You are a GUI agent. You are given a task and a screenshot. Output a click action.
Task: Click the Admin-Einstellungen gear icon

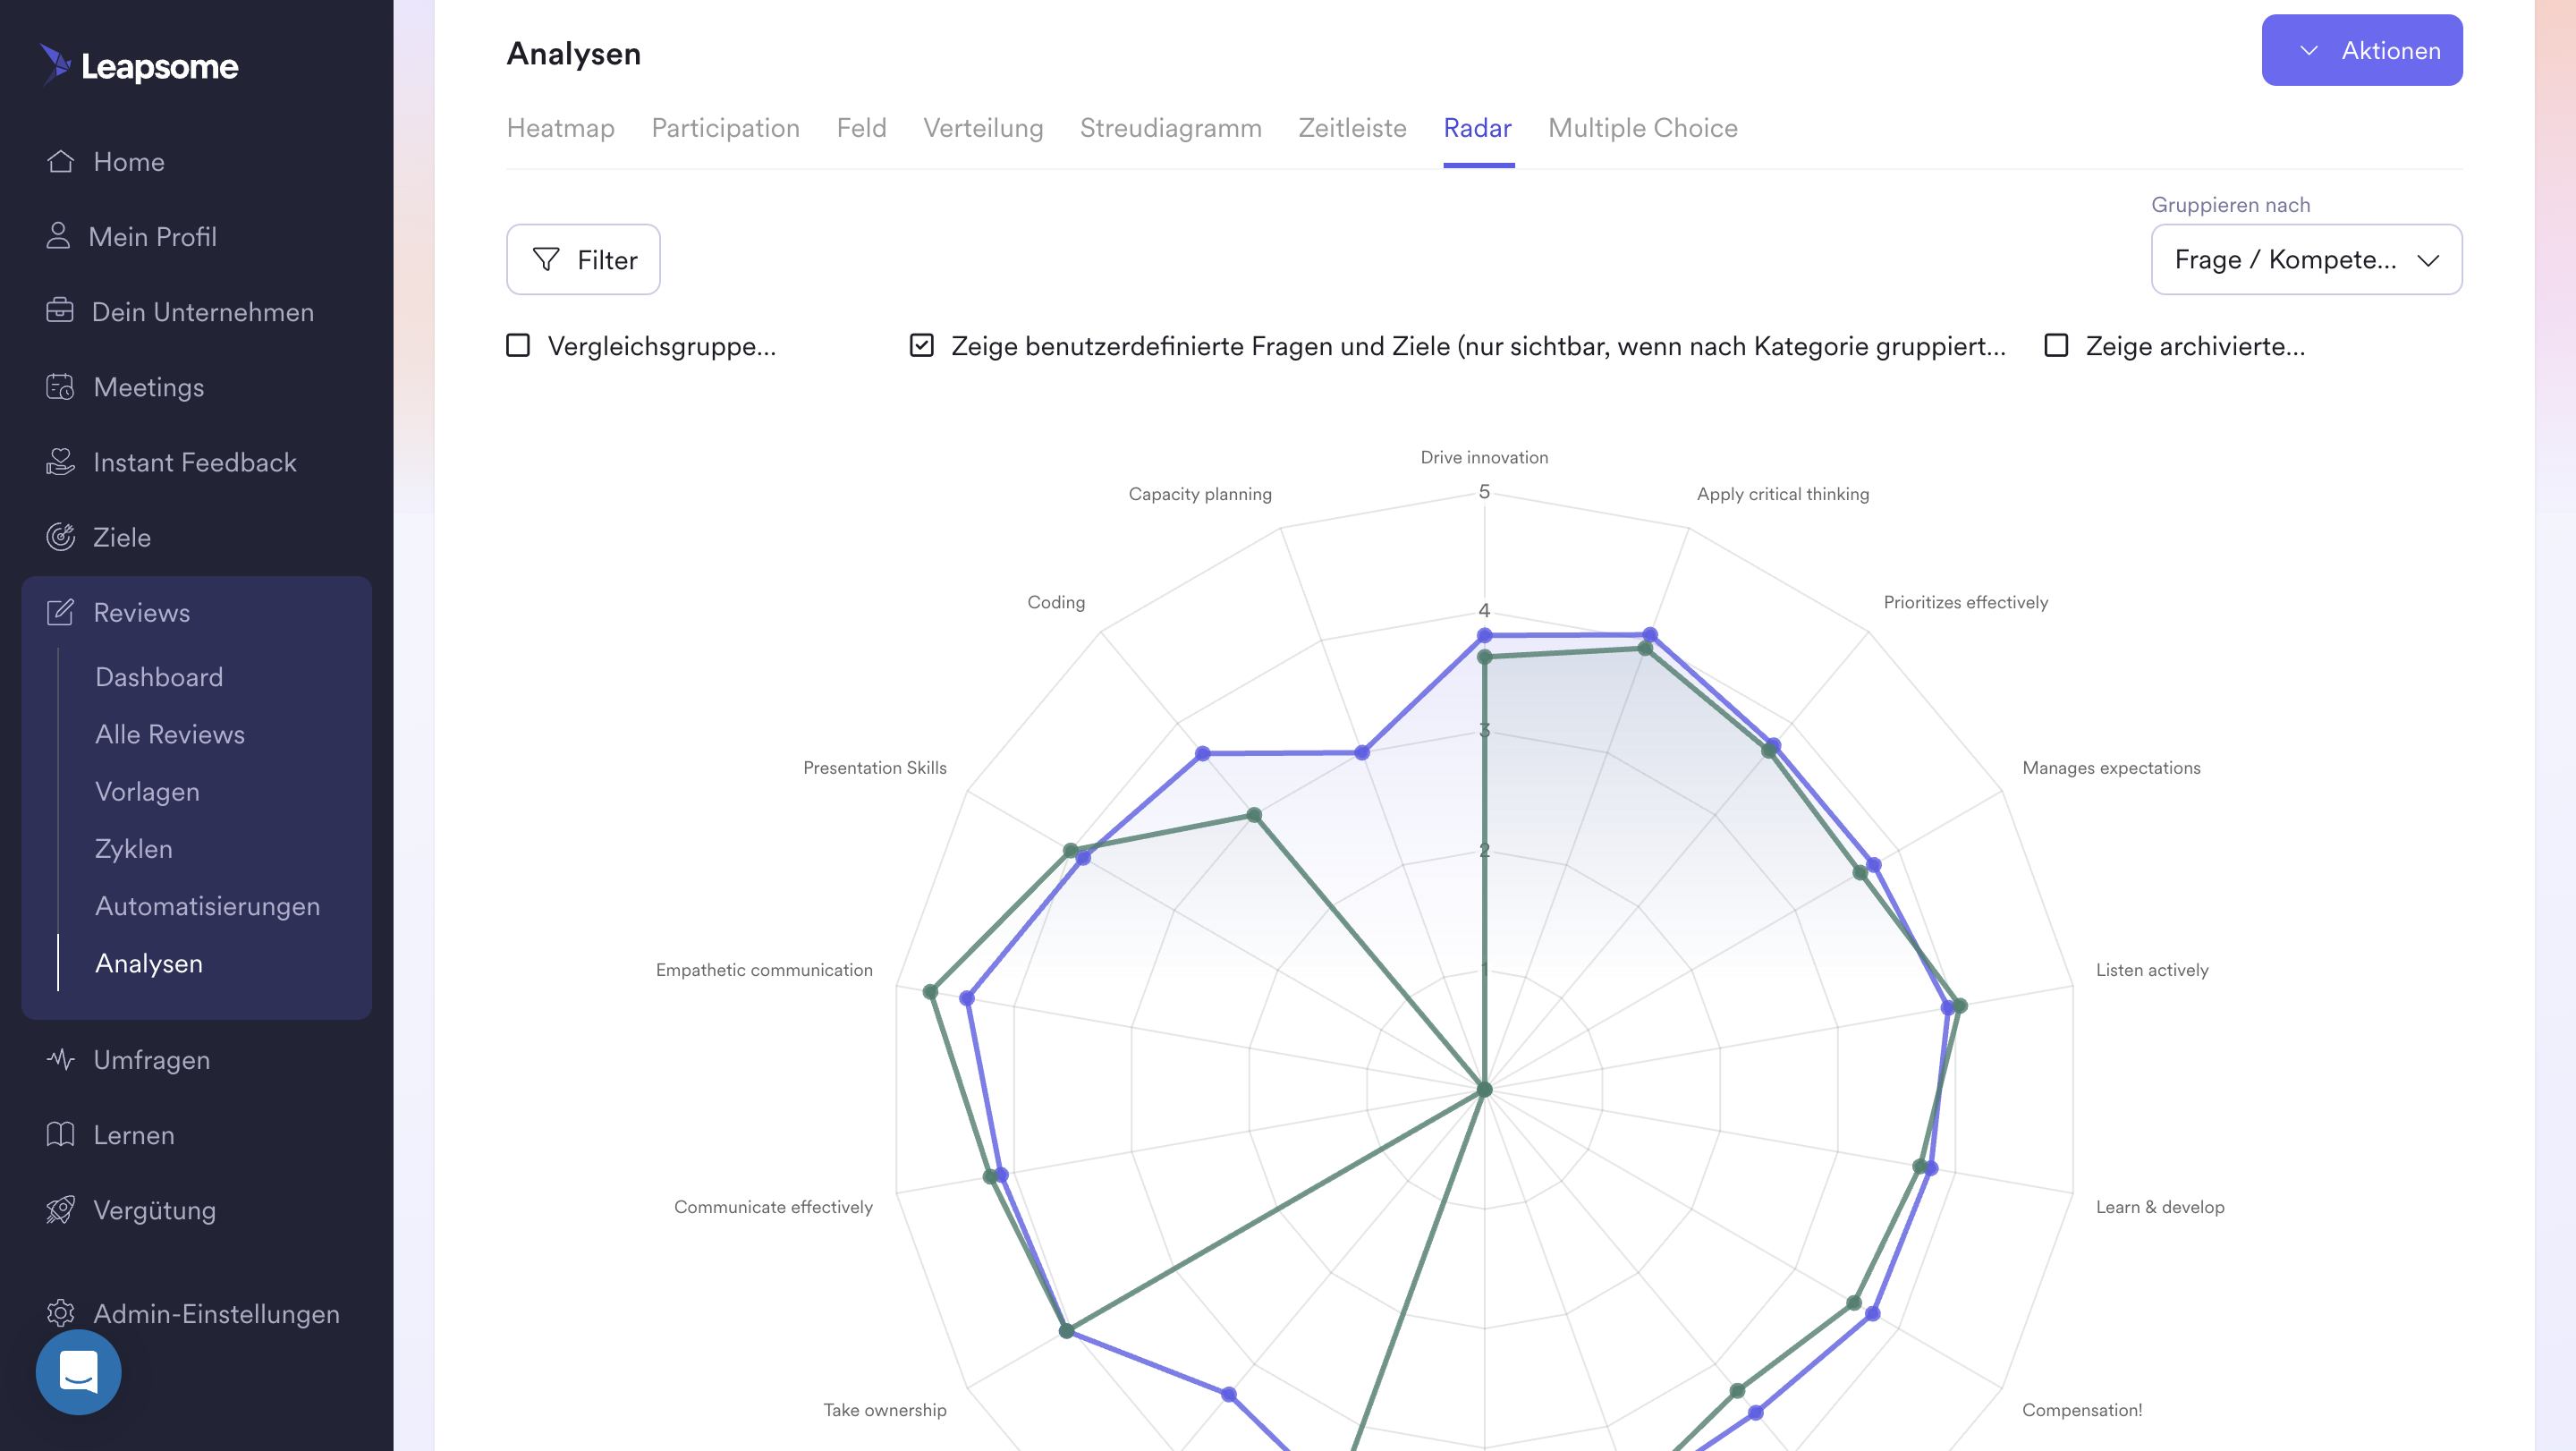pyautogui.click(x=60, y=1313)
